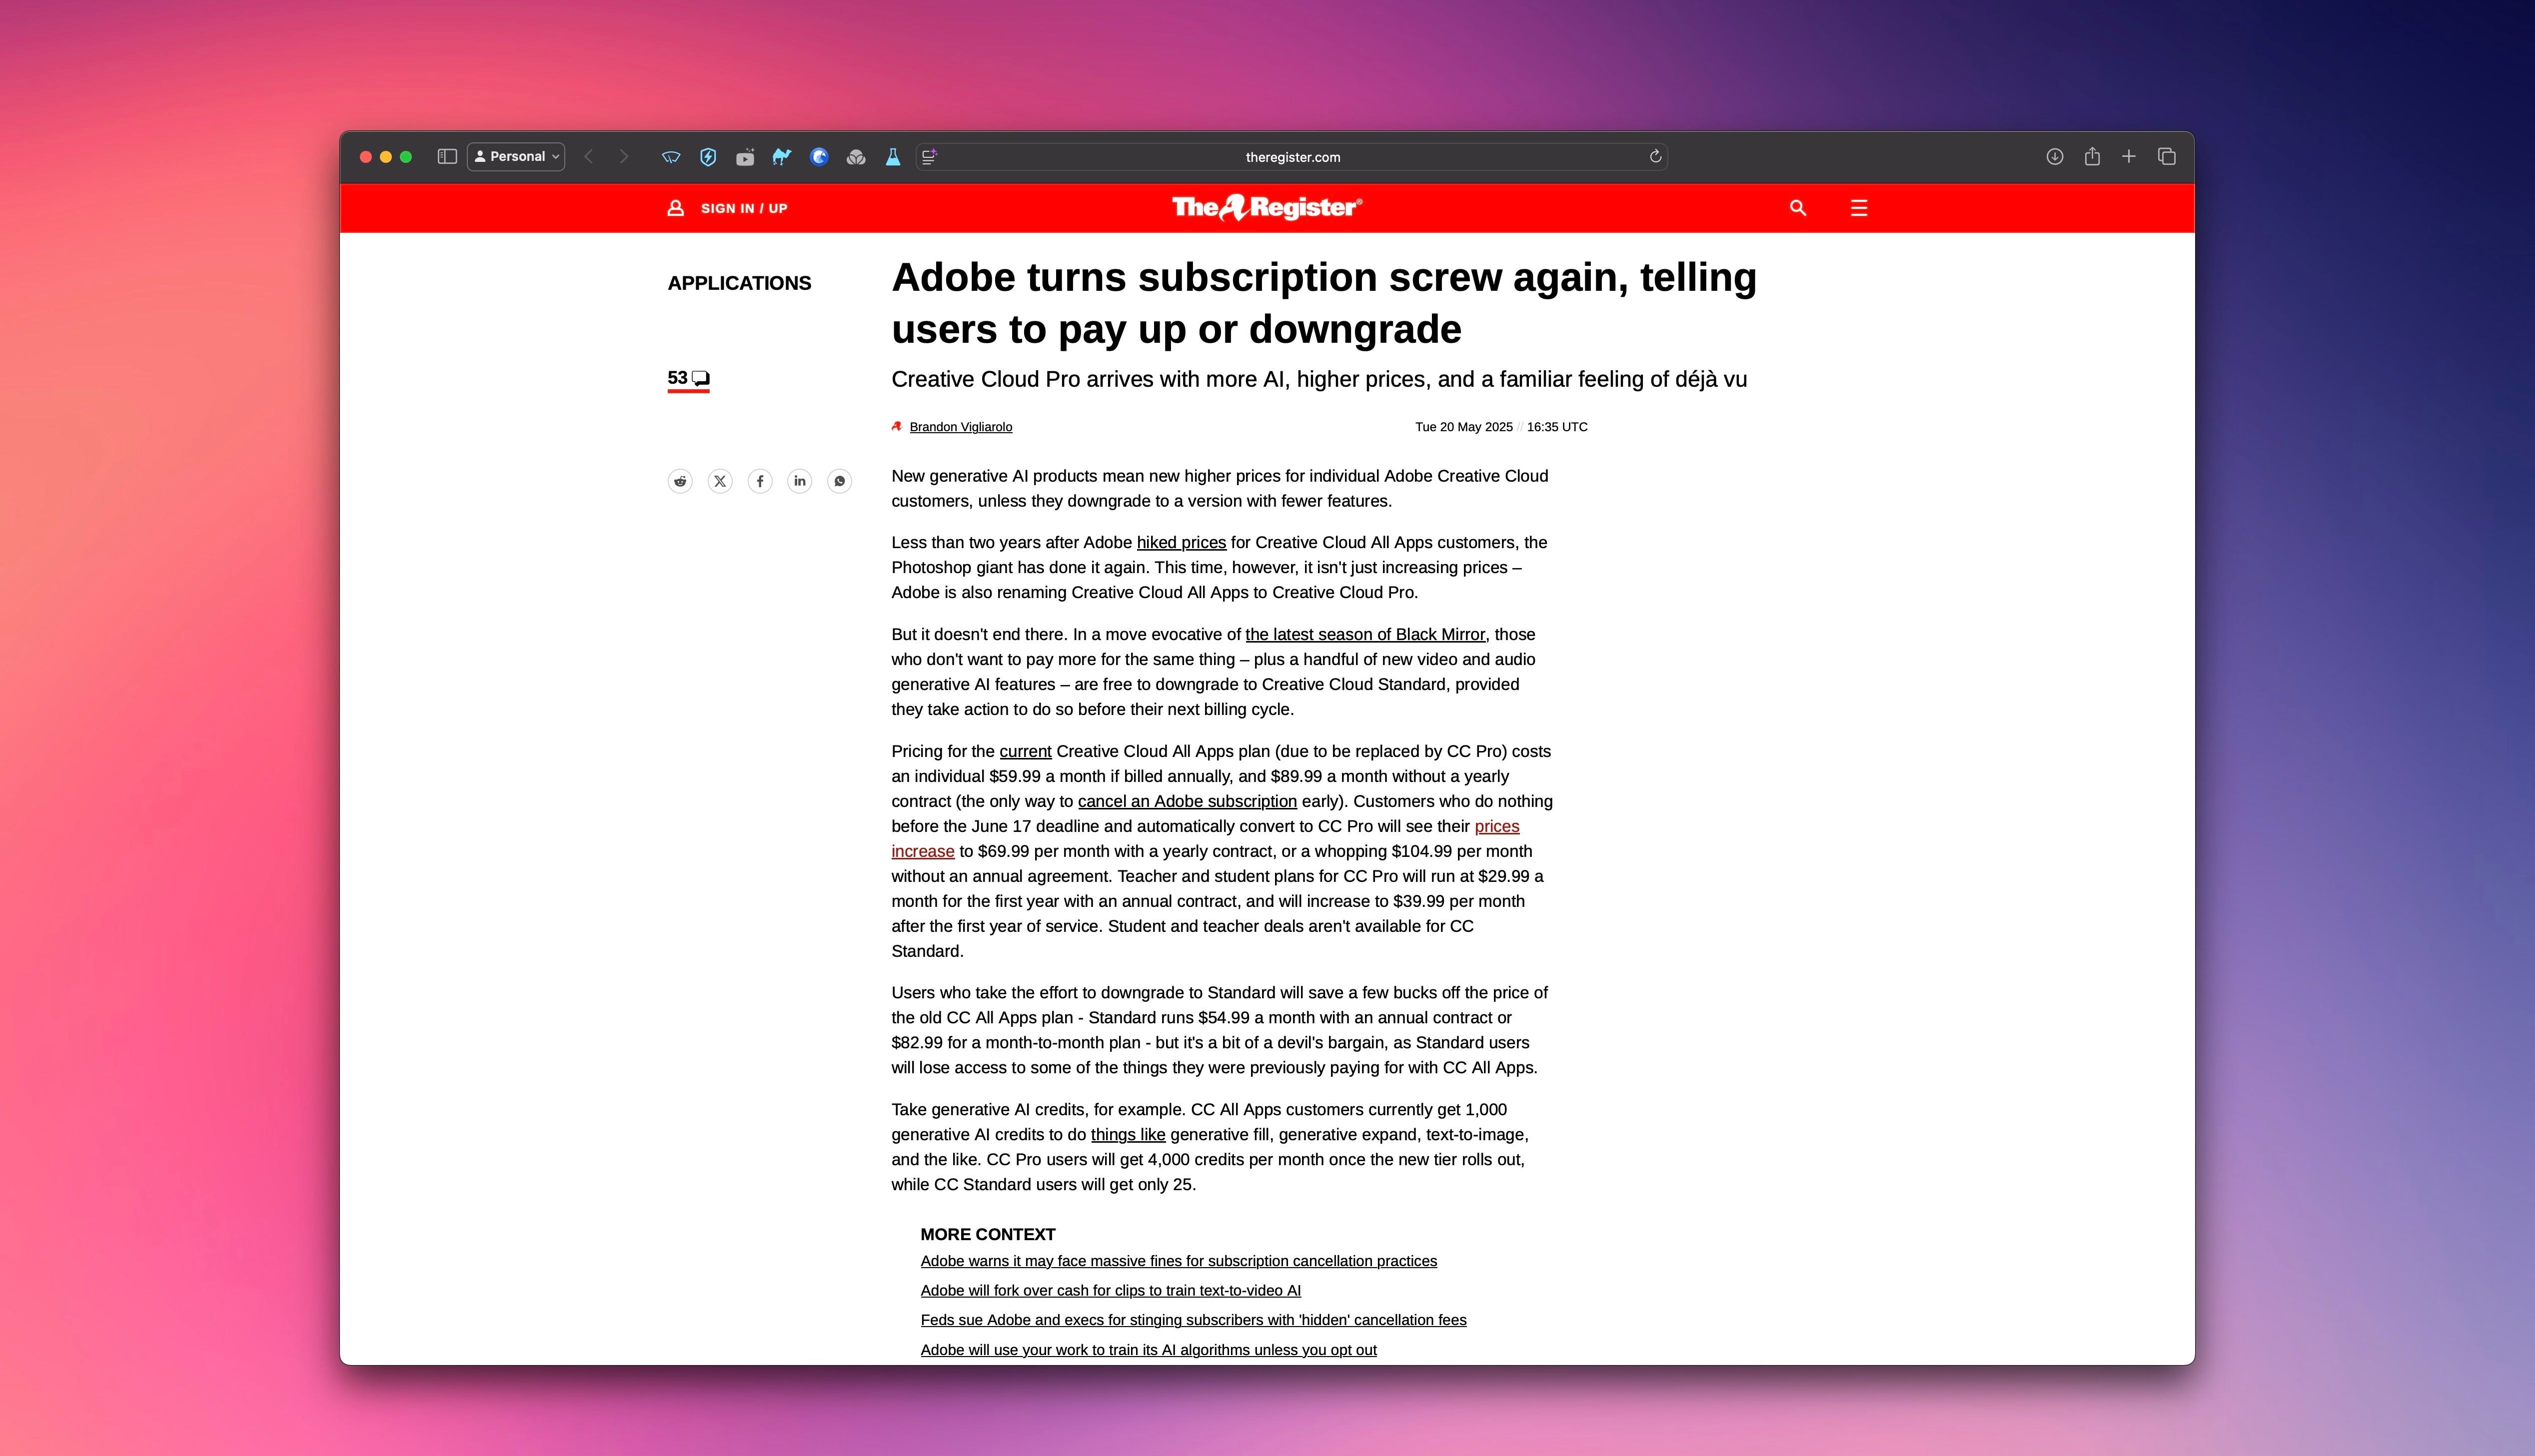Share article on LinkedIn
The height and width of the screenshot is (1456, 2535).
800,481
